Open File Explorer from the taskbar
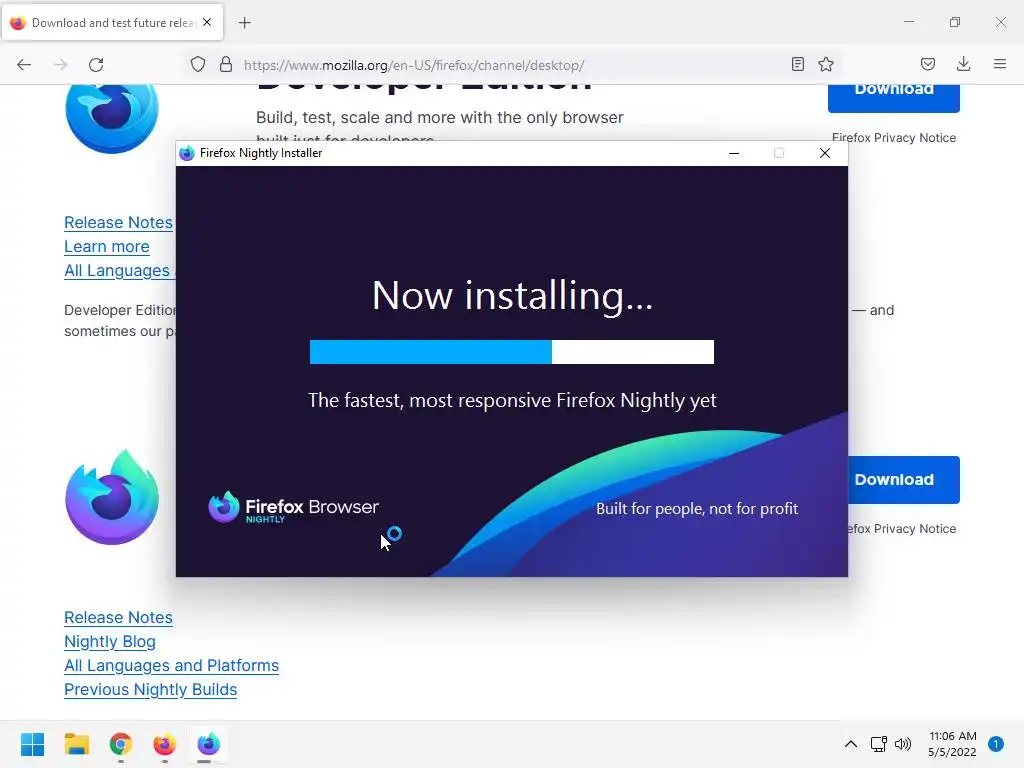This screenshot has width=1024, height=768. [x=76, y=744]
